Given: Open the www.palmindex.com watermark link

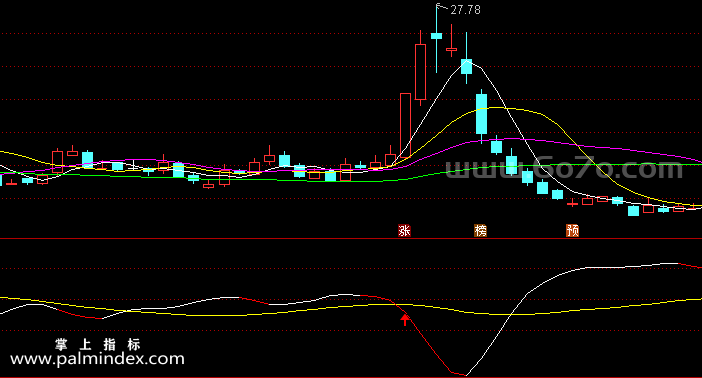Looking at the screenshot, I should tap(97, 359).
